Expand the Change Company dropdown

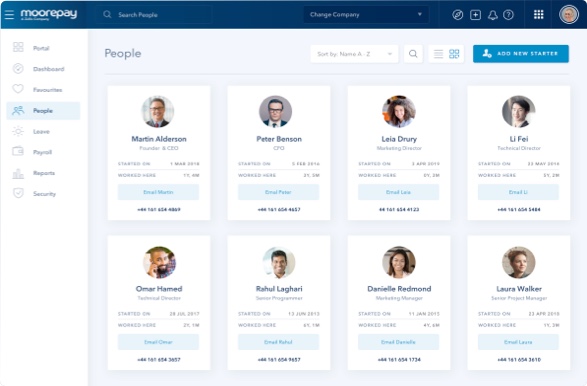pos(366,15)
